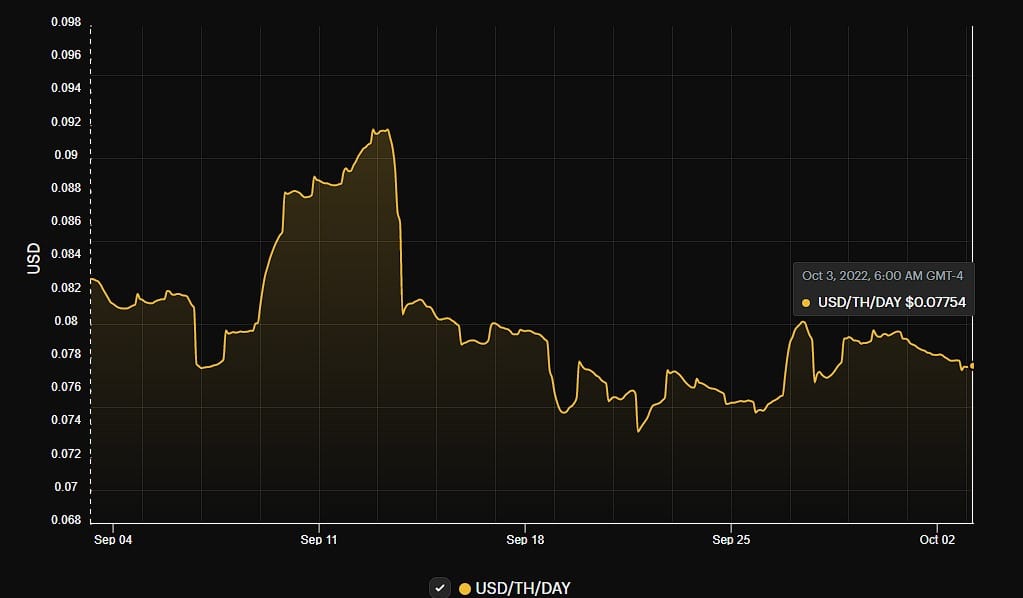Image resolution: width=1023 pixels, height=598 pixels.
Task: Click tooltip value $0.07754
Action: coord(936,303)
